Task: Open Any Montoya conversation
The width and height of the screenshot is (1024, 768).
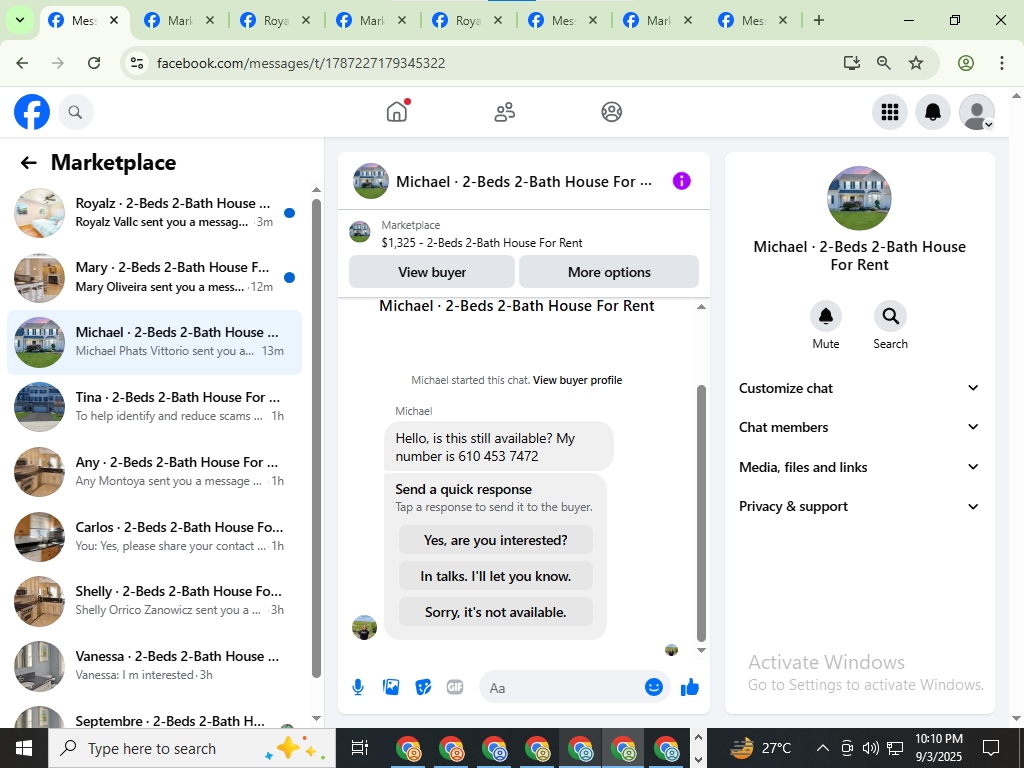Action: pyautogui.click(x=154, y=472)
